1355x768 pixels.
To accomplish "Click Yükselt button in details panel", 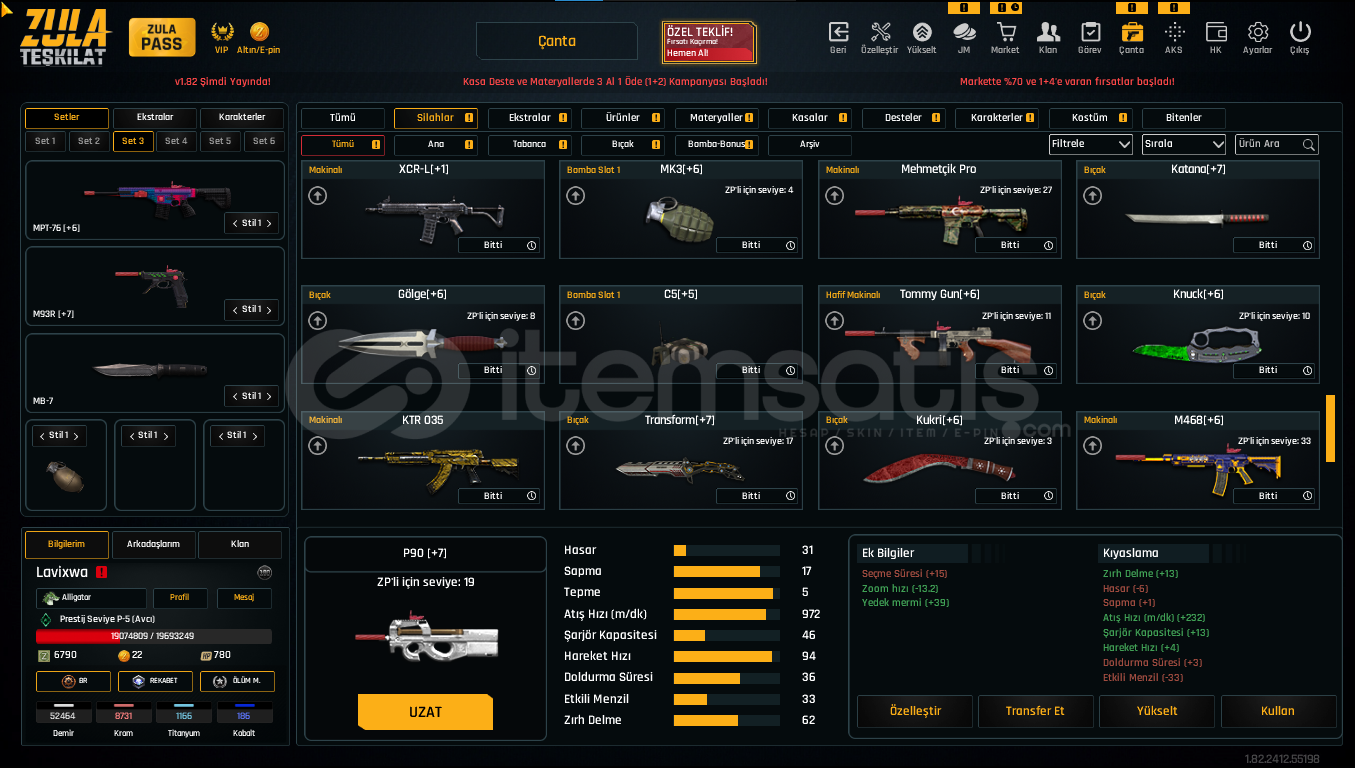I will point(1156,711).
